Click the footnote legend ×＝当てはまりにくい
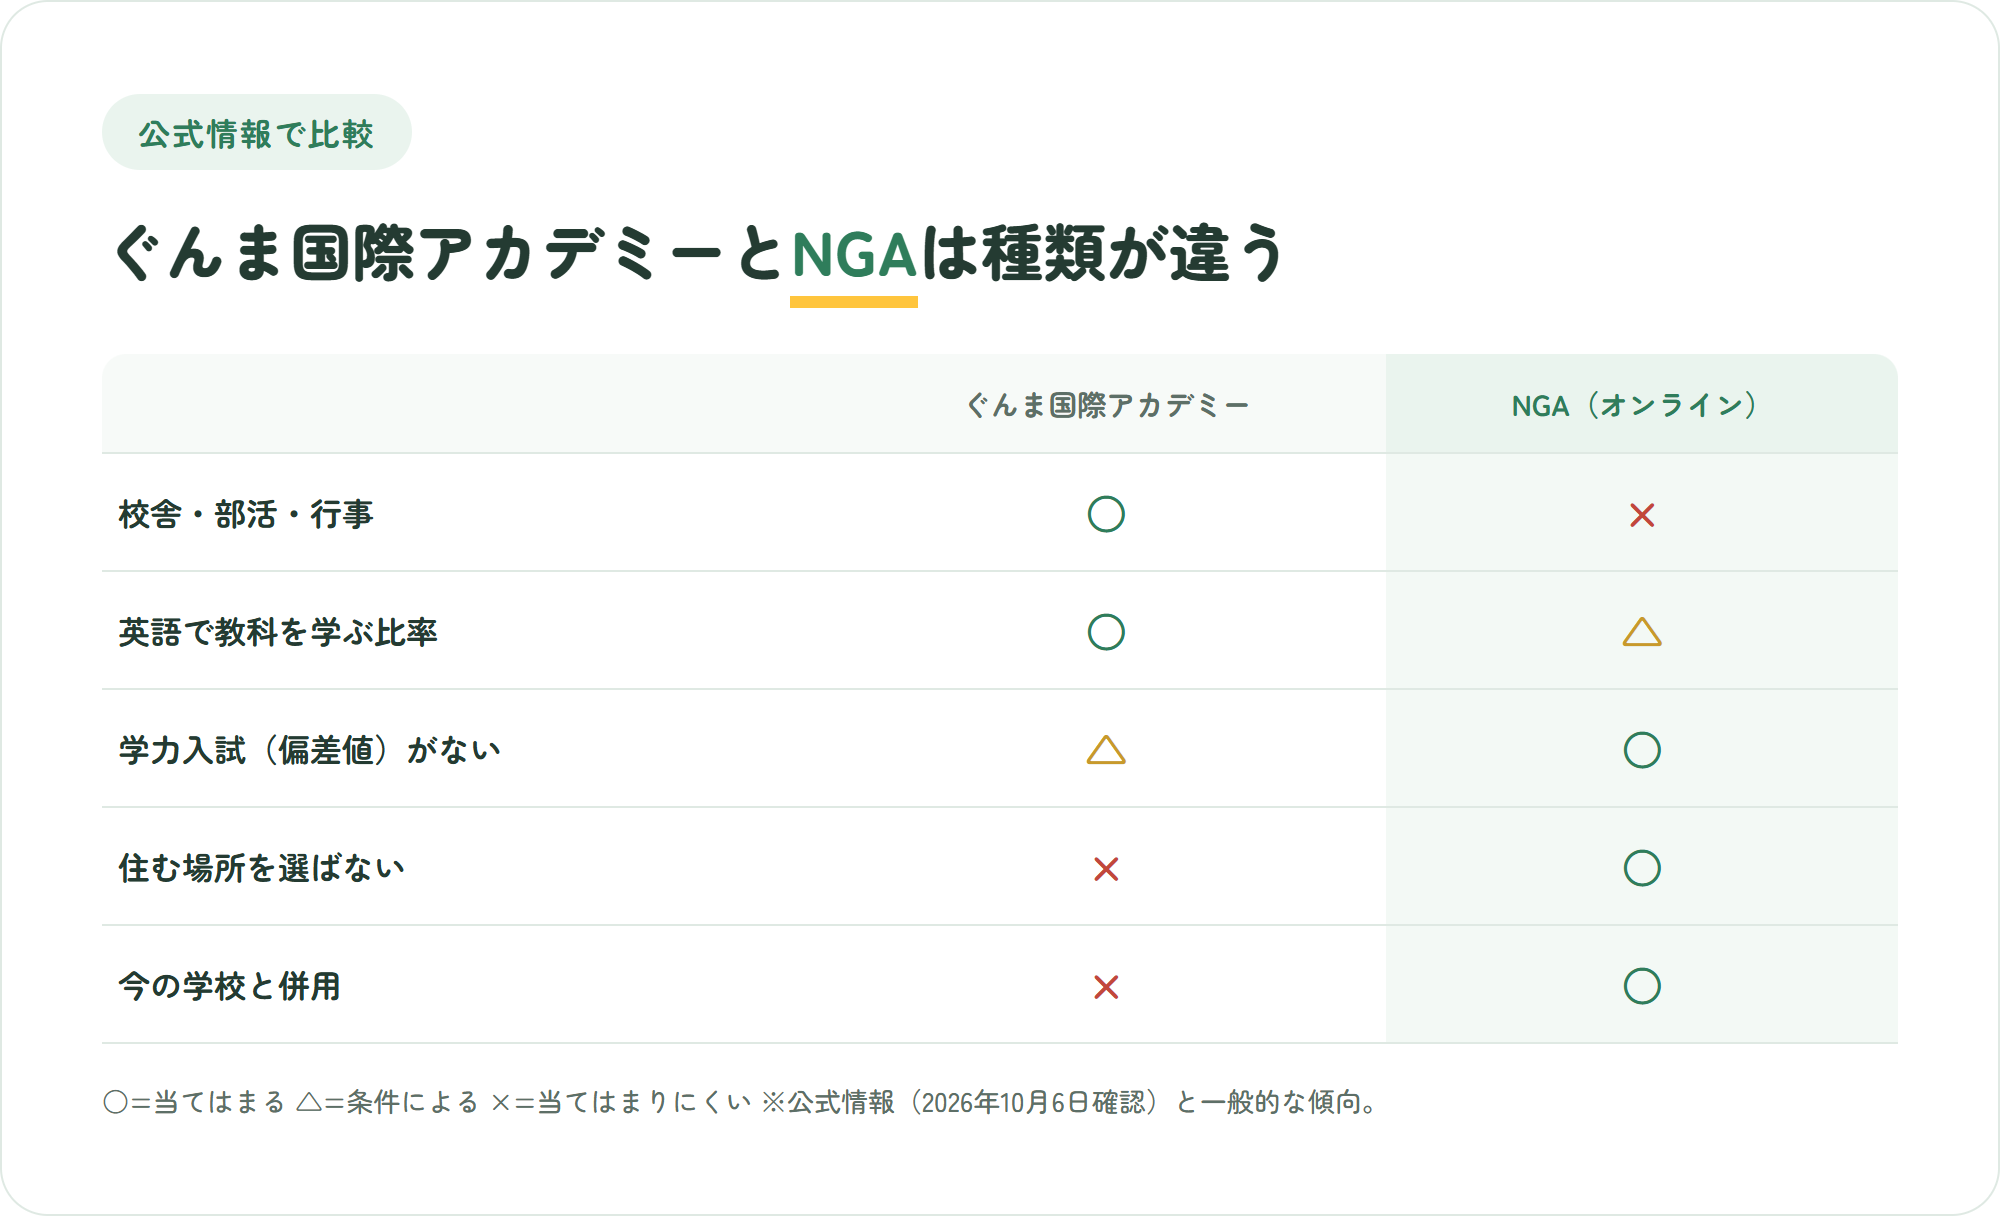 tap(620, 1102)
